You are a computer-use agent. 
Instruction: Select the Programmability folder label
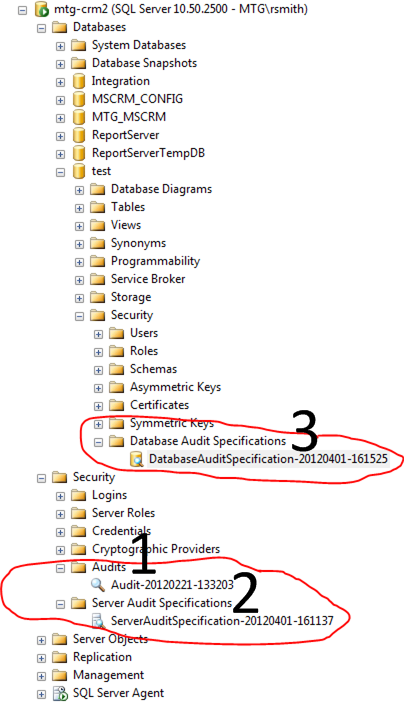(155, 261)
